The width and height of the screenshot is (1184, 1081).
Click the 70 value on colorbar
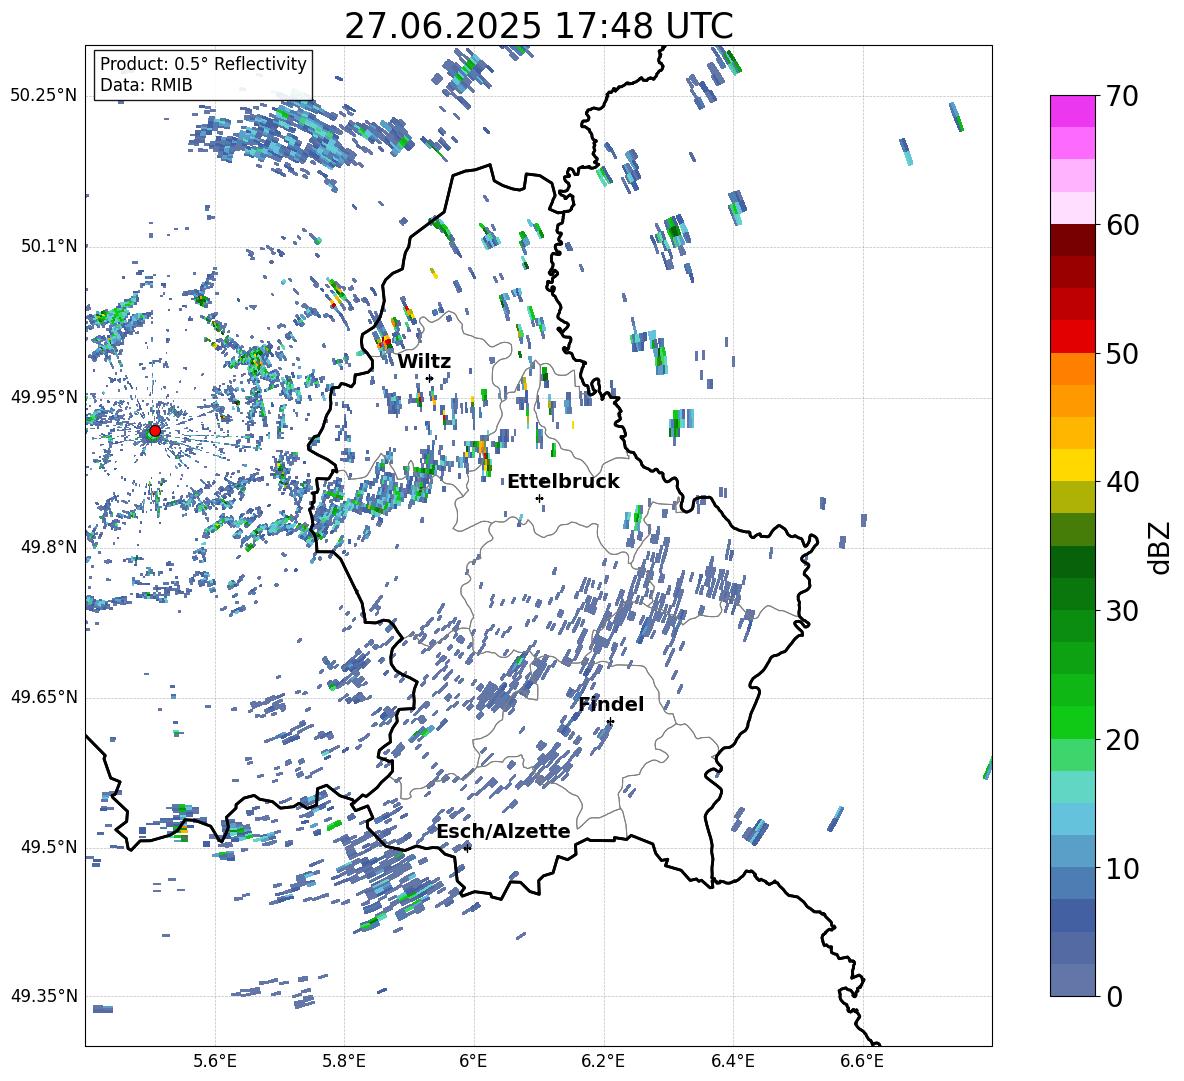click(x=1122, y=96)
